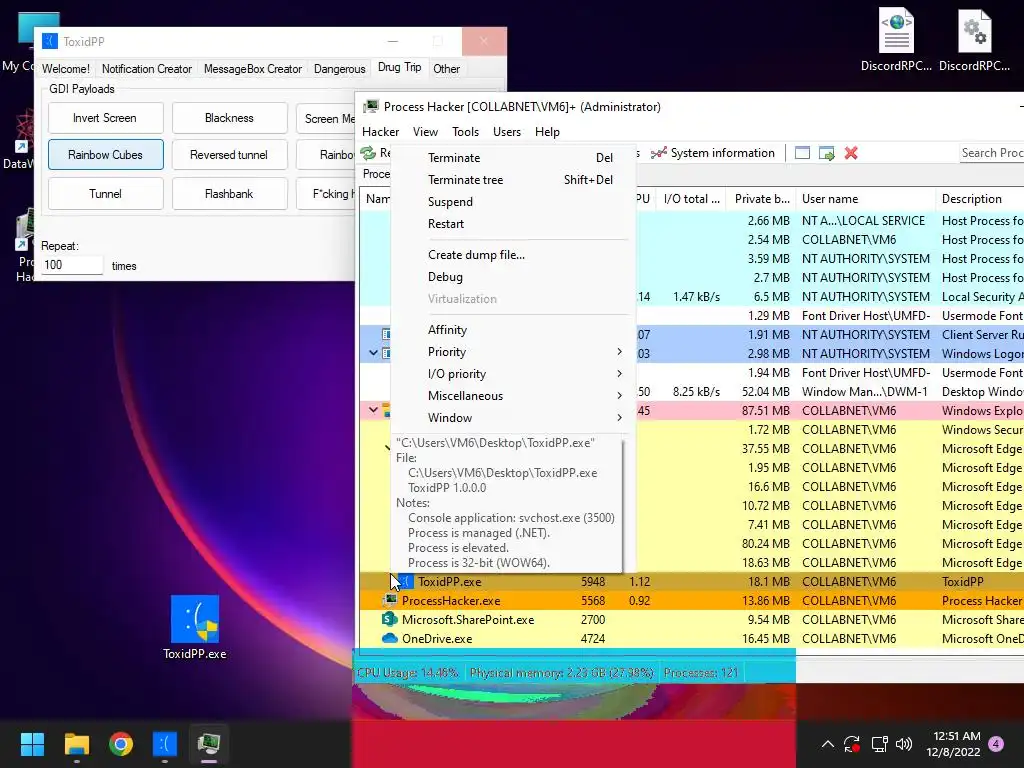
Task: Click the red X terminate window icon
Action: (x=851, y=153)
